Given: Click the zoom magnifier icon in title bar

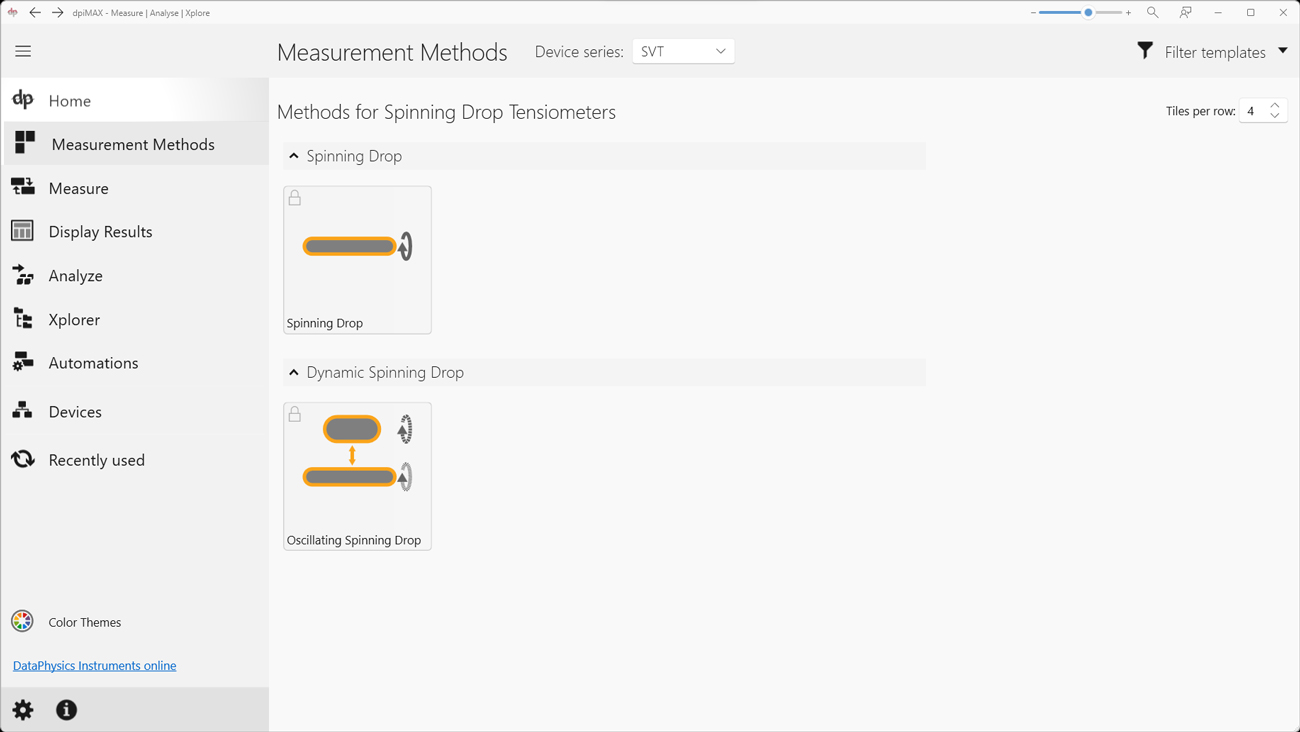Looking at the screenshot, I should tap(1152, 13).
